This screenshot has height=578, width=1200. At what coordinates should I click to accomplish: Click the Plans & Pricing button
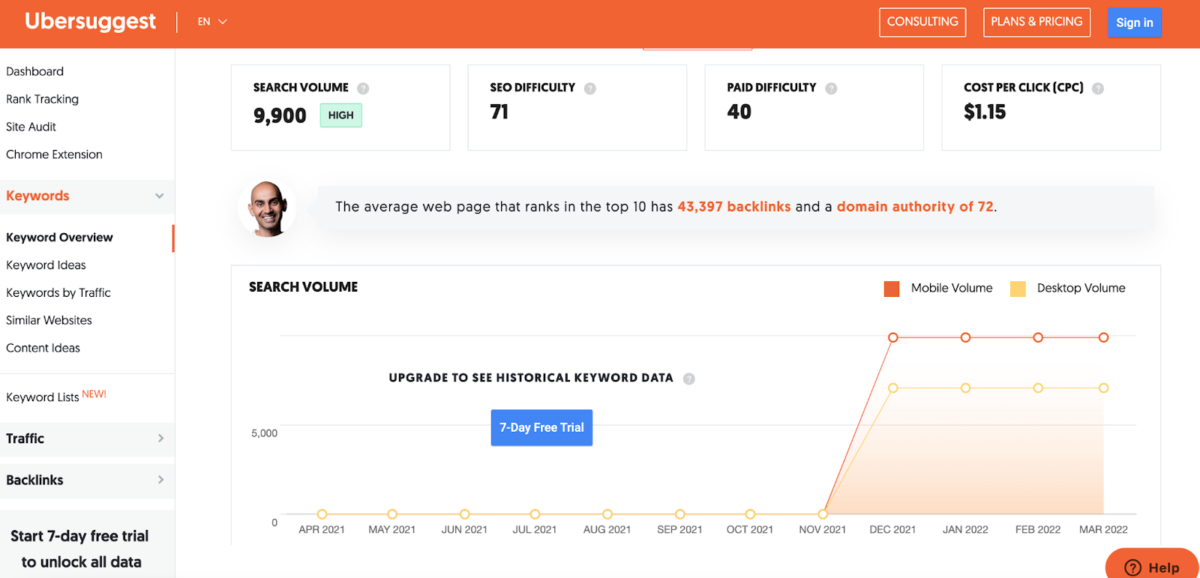click(1036, 22)
